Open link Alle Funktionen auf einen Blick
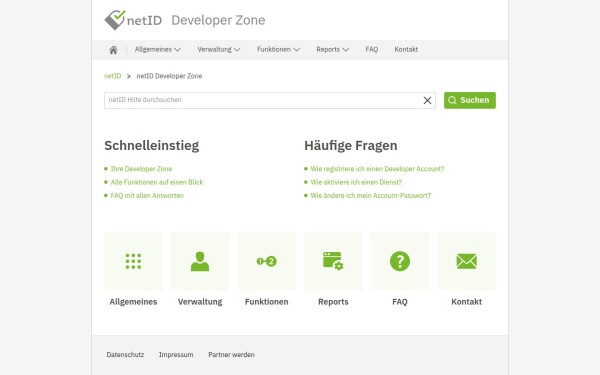This screenshot has width=600, height=375. (157, 182)
